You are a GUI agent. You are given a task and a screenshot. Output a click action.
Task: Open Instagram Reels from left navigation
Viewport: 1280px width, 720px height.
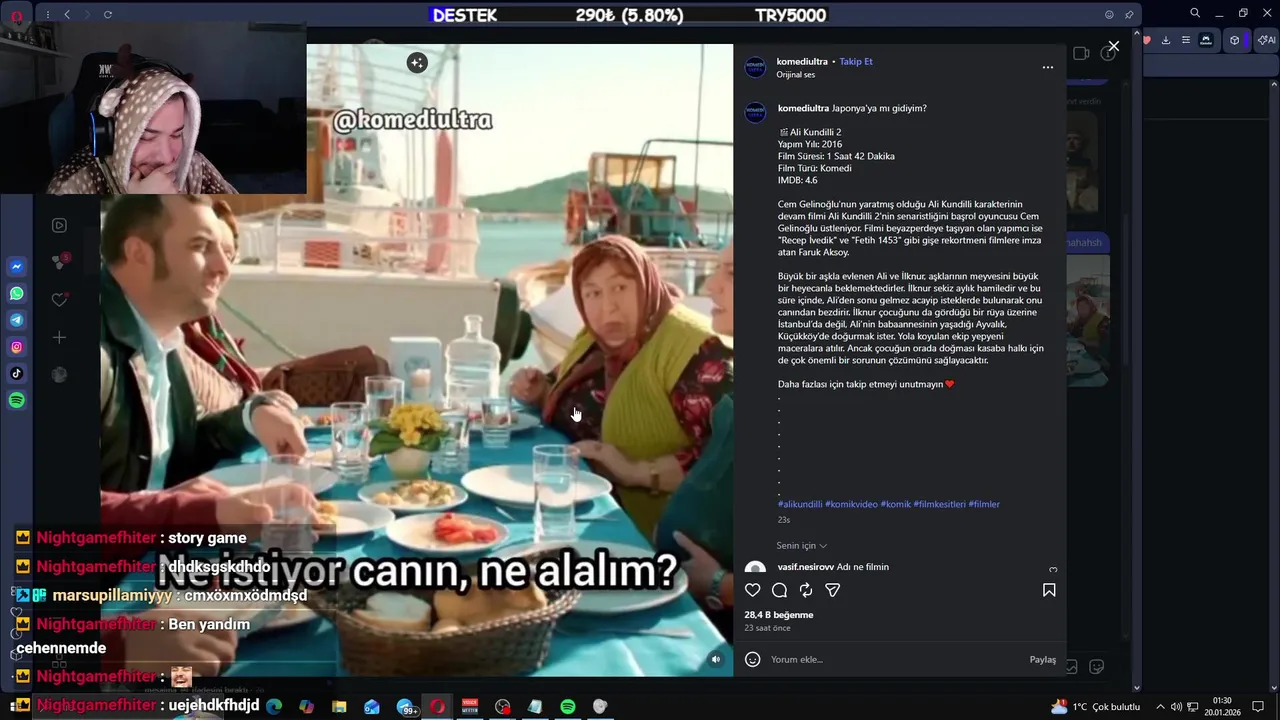point(59,226)
